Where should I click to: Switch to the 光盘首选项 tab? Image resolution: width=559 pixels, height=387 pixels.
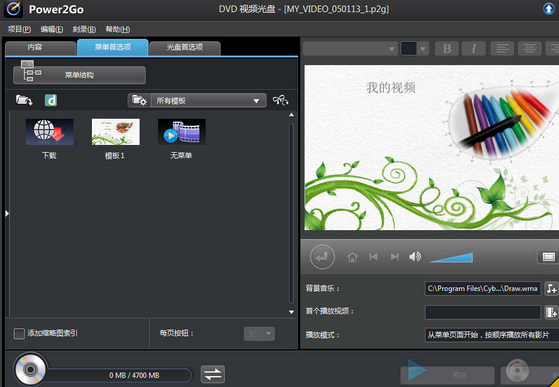pos(185,48)
